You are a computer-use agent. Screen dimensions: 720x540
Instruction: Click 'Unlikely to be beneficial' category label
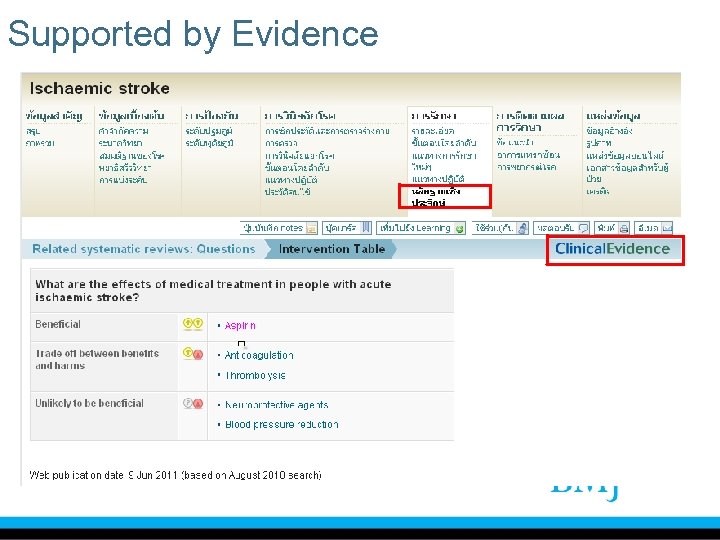(89, 403)
